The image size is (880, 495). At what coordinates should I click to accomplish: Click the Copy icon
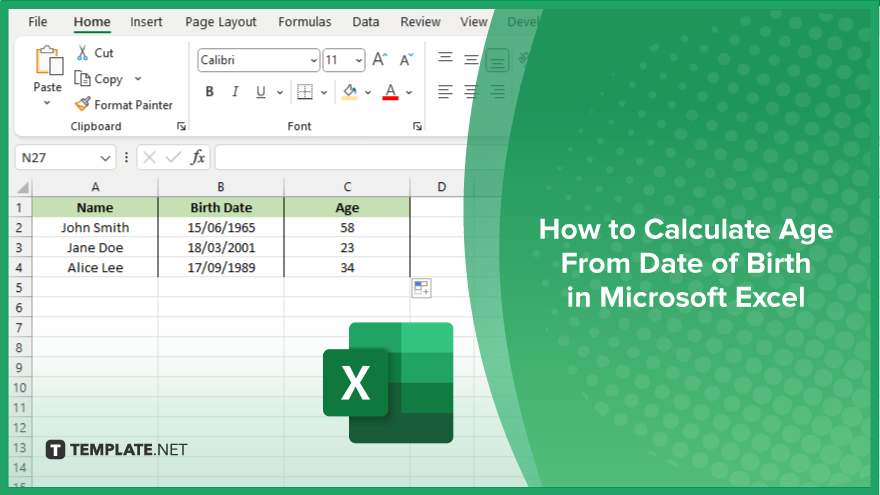(x=82, y=79)
